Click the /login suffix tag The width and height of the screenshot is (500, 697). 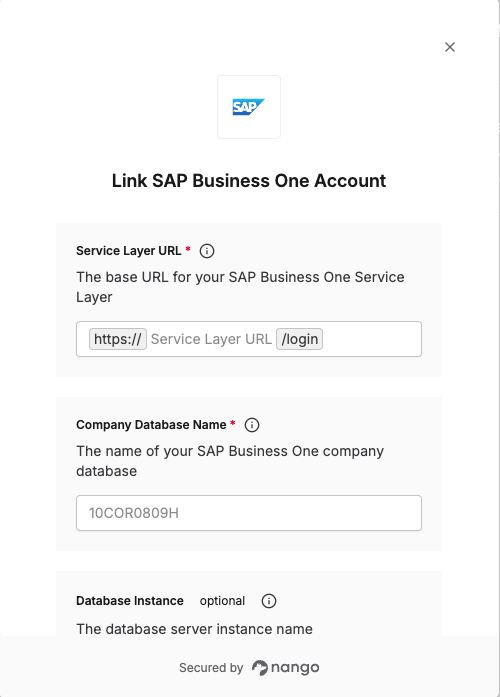[300, 339]
